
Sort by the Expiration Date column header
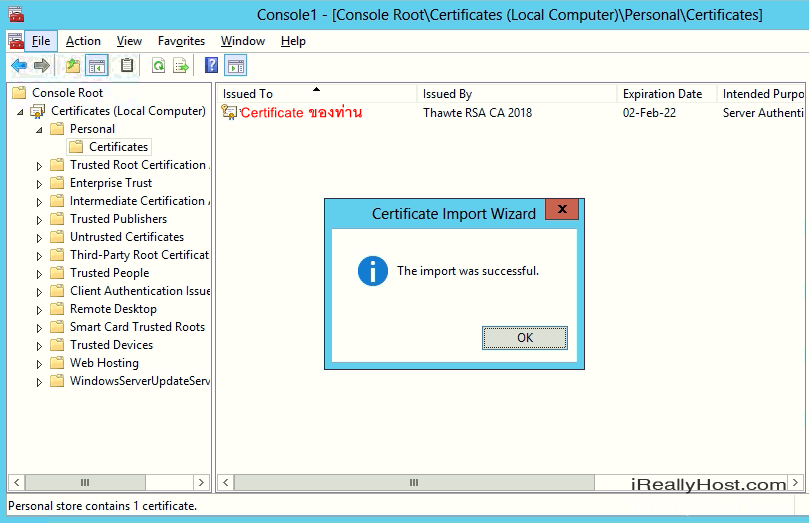point(666,93)
